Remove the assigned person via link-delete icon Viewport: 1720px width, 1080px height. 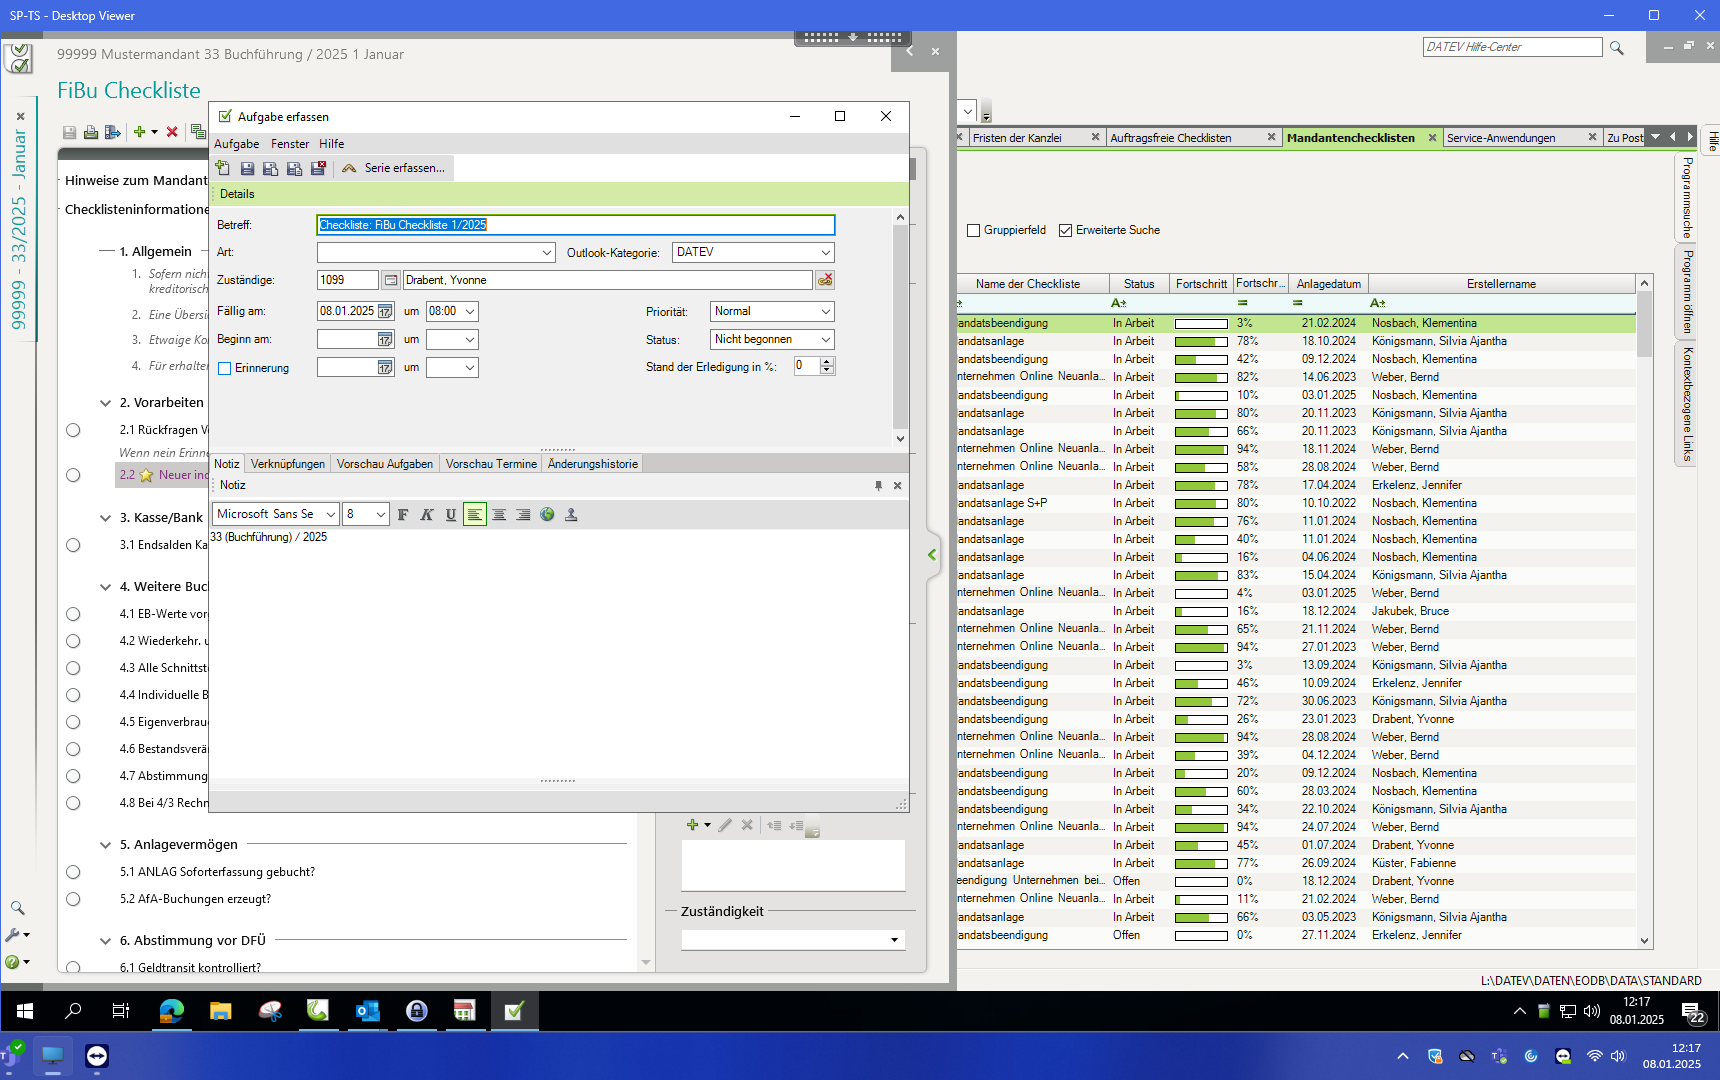point(825,280)
